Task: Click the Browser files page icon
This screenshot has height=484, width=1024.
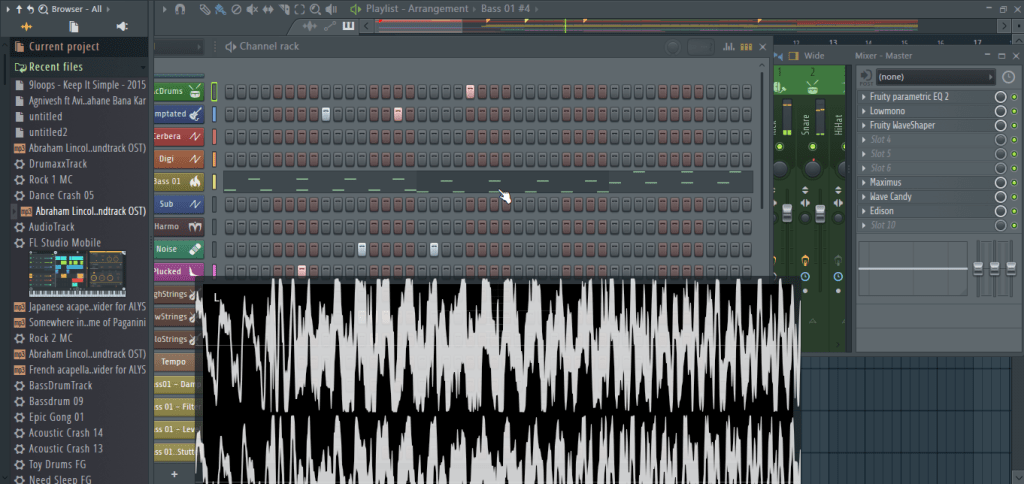Action: (x=74, y=26)
